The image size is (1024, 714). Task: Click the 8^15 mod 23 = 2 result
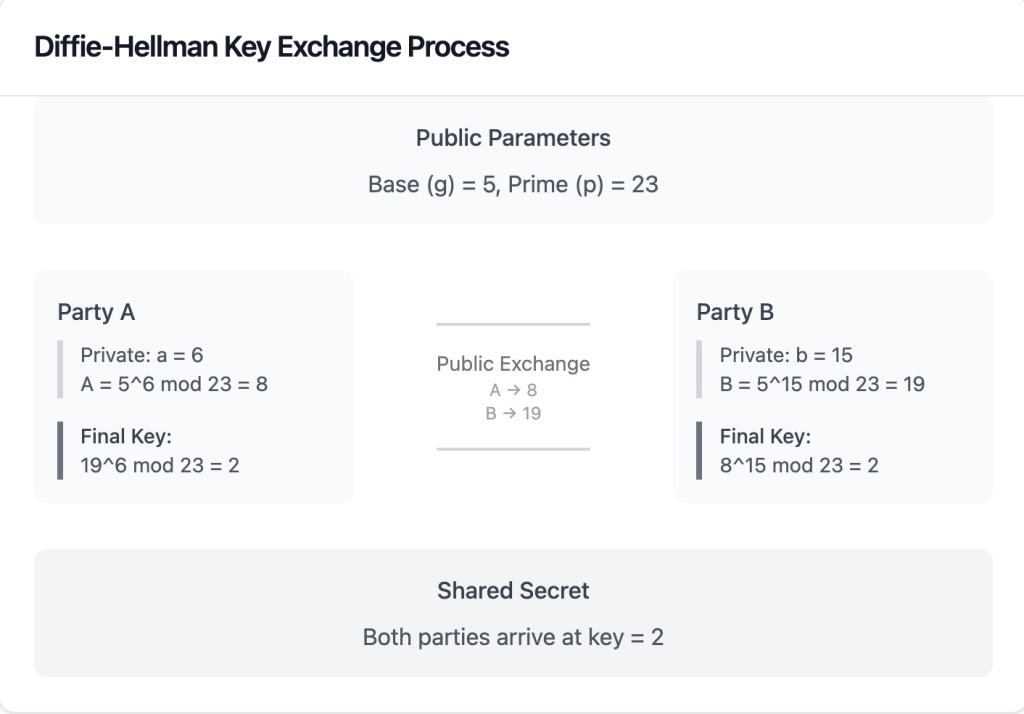tap(799, 465)
